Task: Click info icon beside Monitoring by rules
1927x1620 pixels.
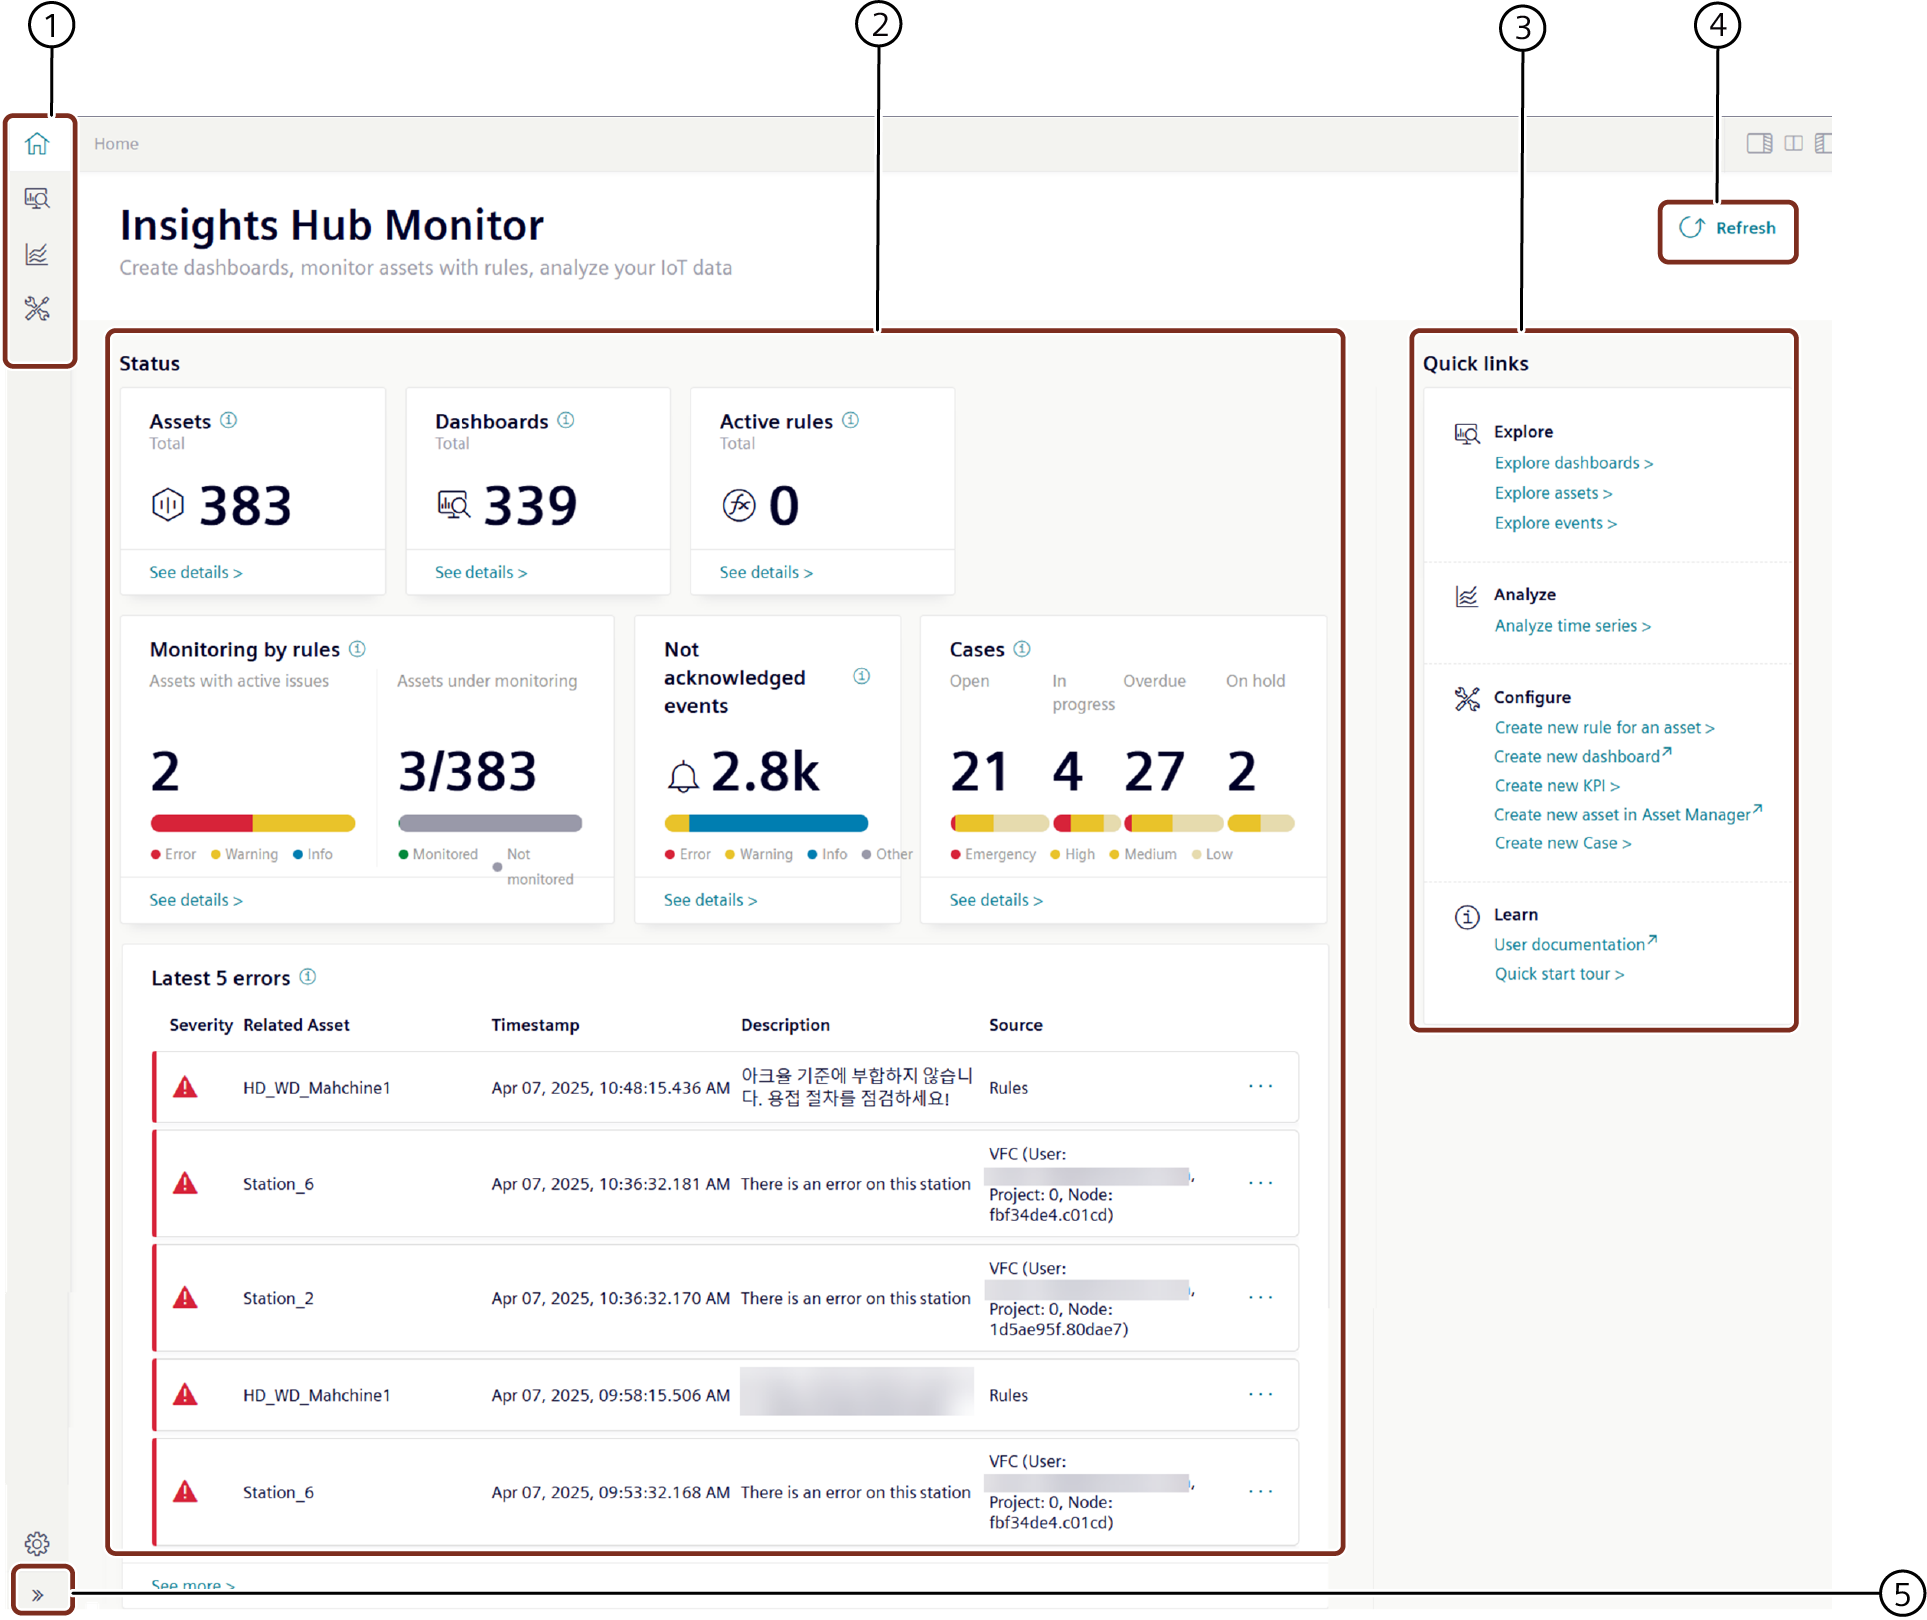Action: [358, 649]
